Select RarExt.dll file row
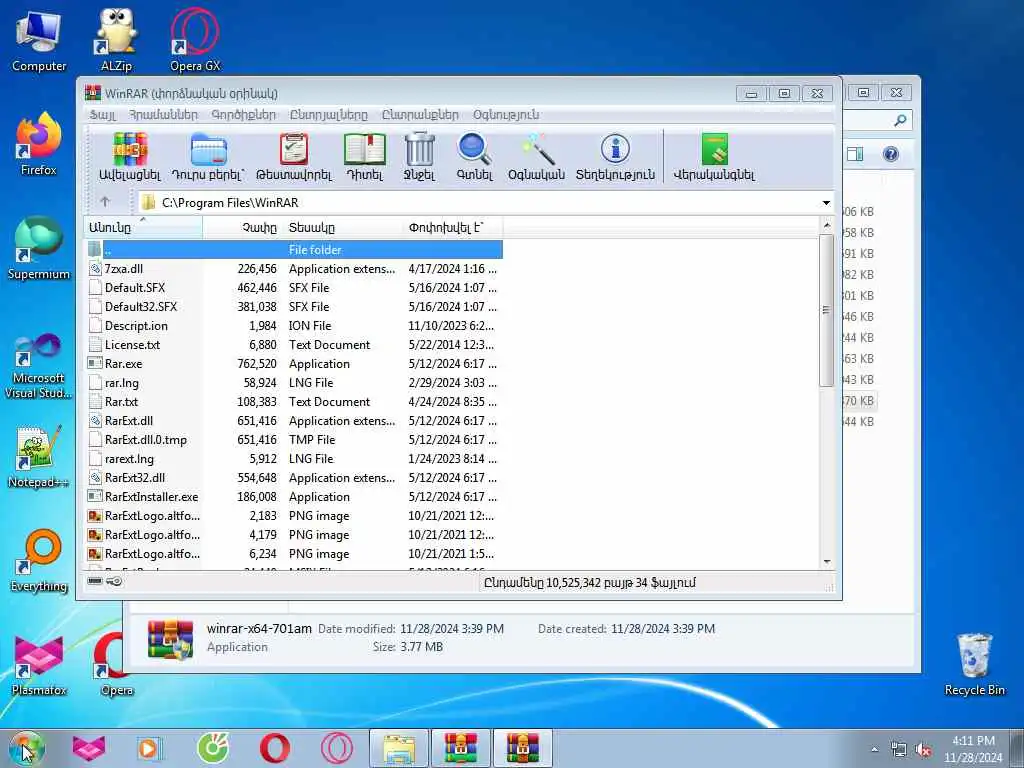Screen dimensions: 1024x768 point(294,421)
